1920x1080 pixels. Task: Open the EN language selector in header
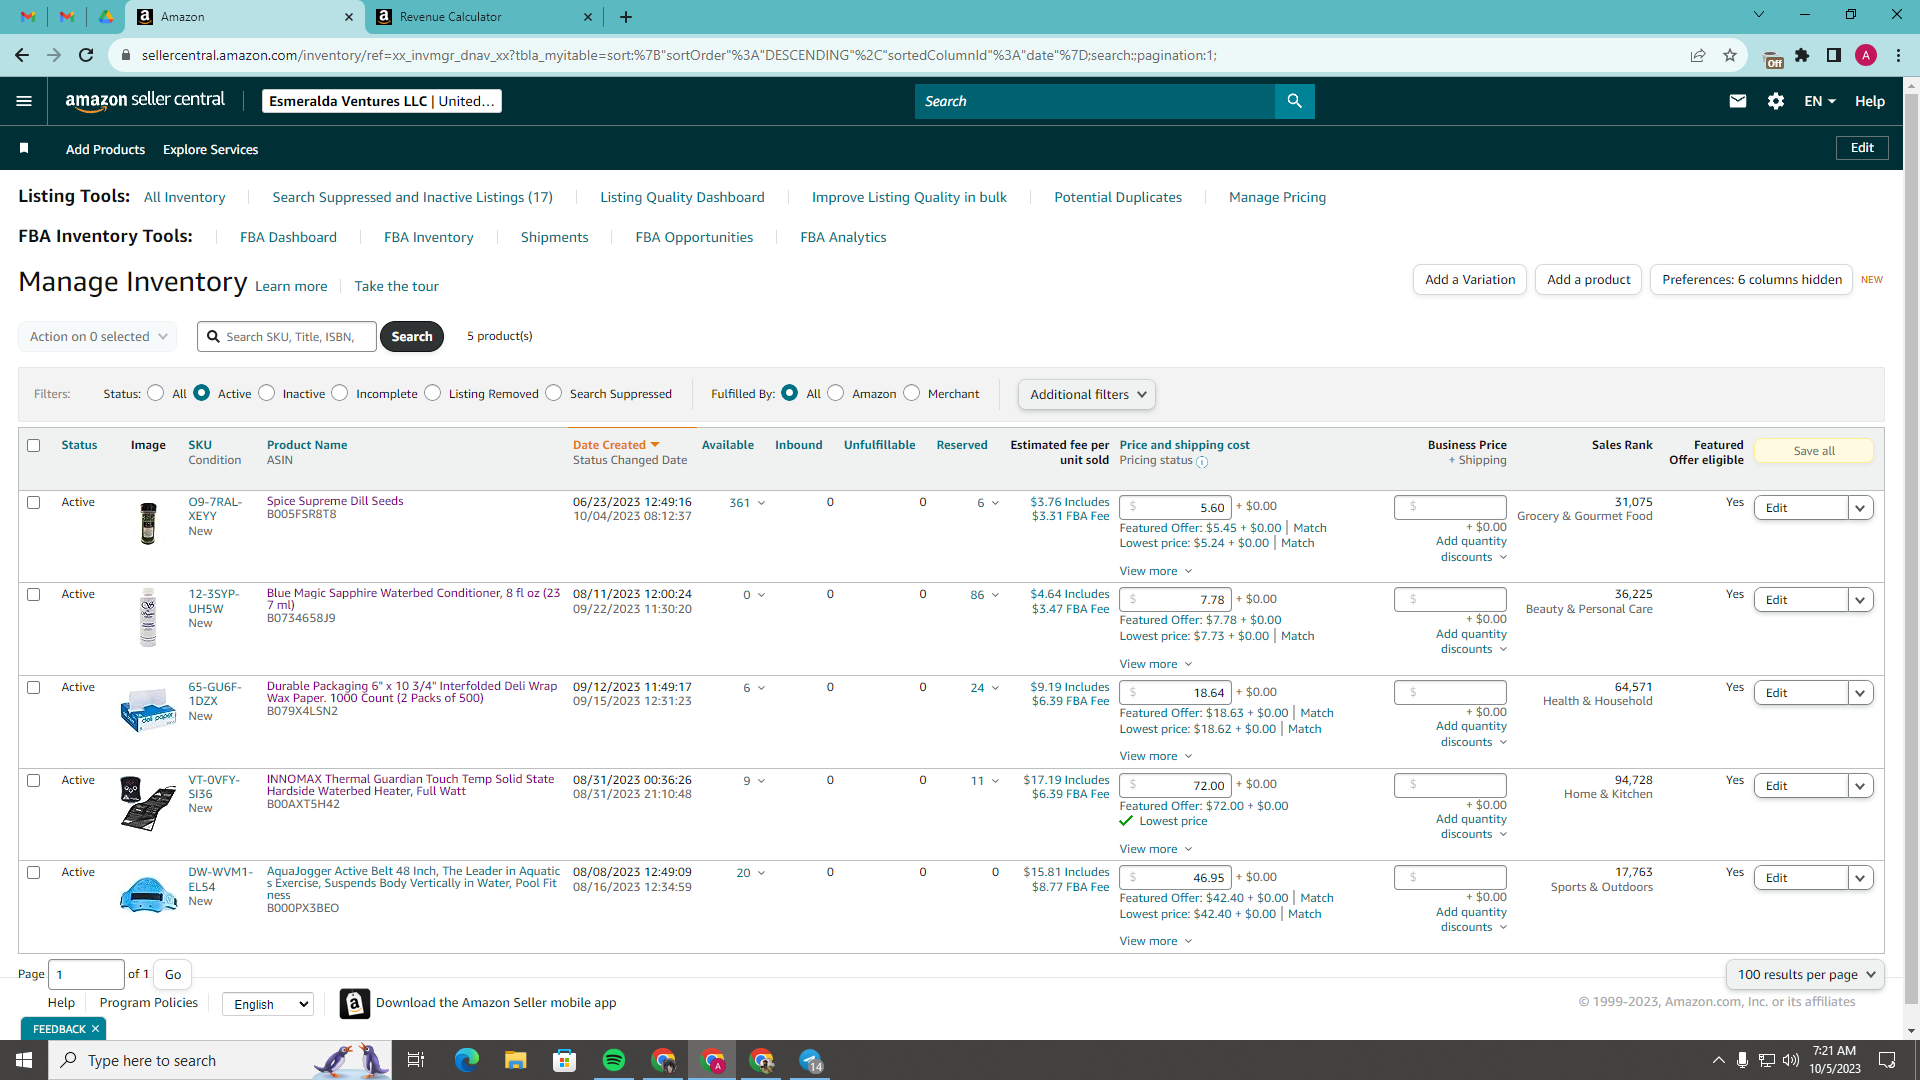tap(1819, 101)
